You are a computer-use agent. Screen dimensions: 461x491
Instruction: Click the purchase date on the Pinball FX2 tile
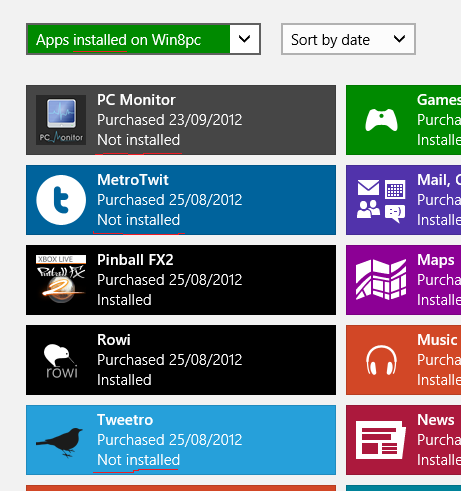tap(169, 280)
